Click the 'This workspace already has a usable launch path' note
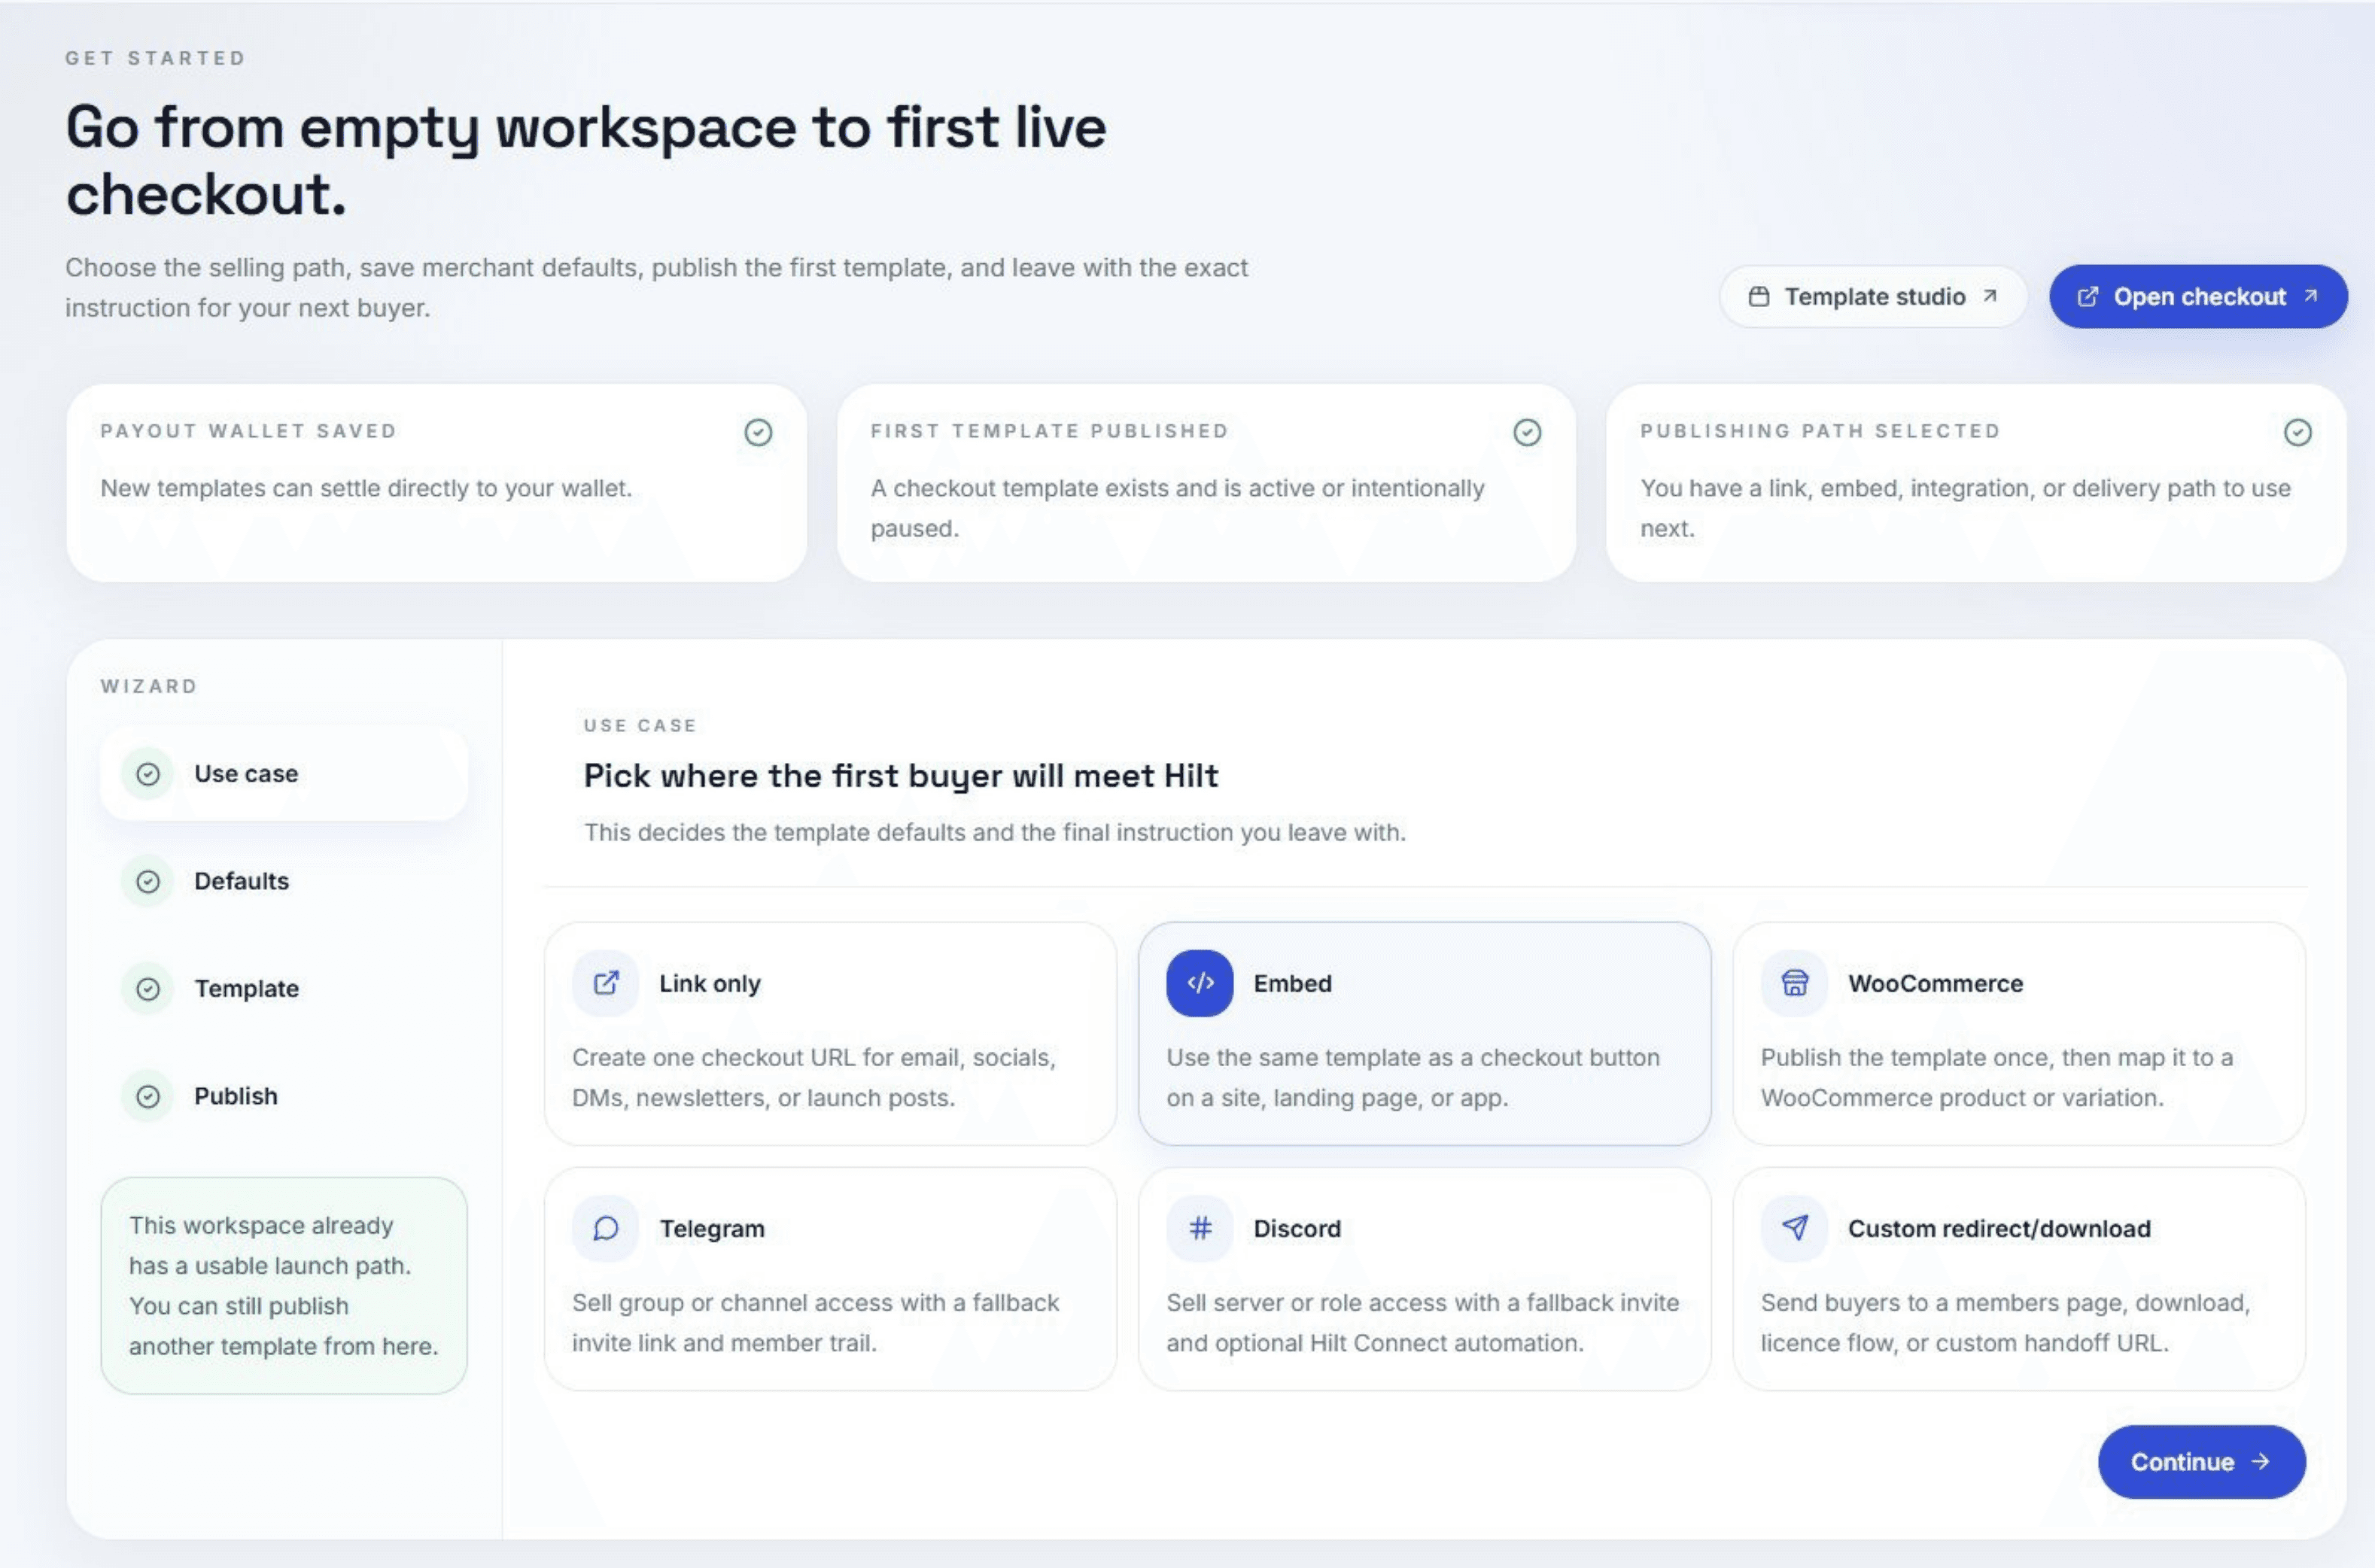The height and width of the screenshot is (1568, 2375). tap(284, 1286)
